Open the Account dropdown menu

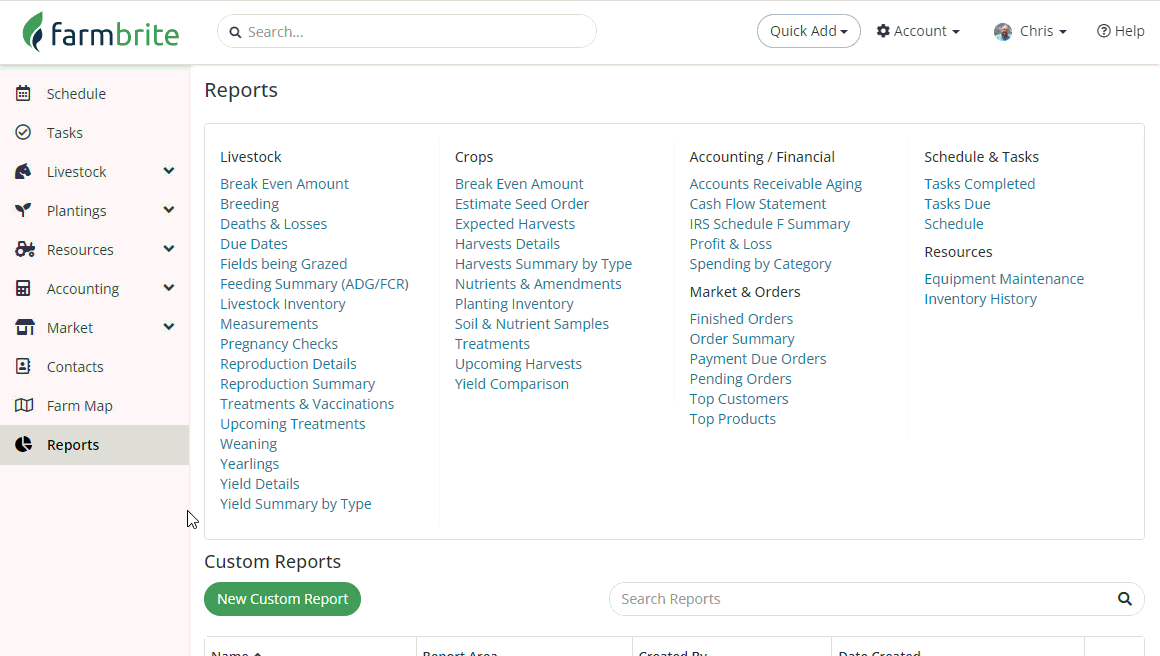point(918,31)
